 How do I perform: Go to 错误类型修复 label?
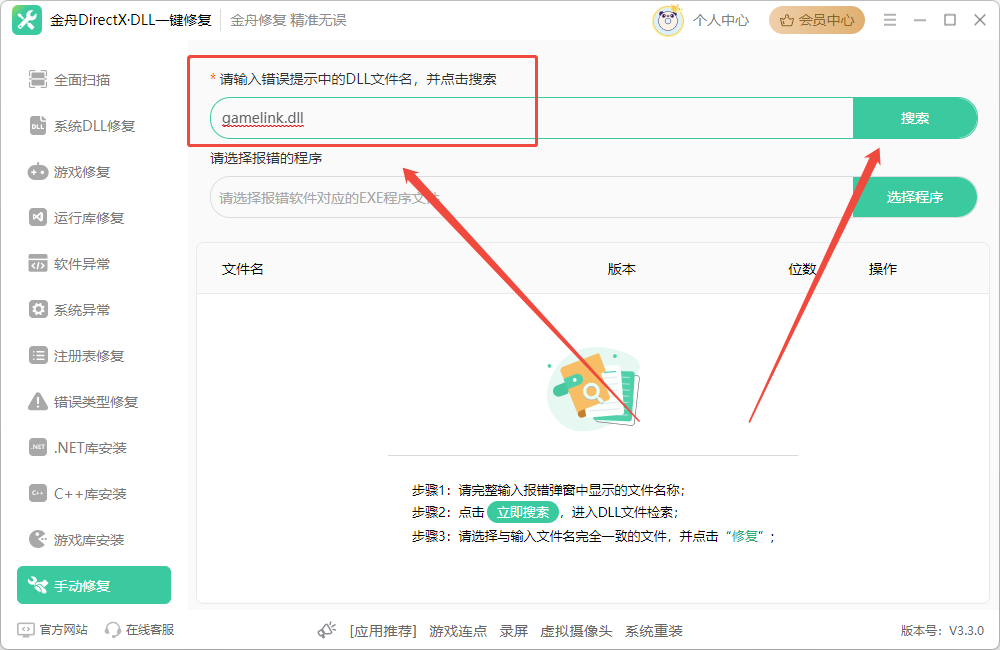96,402
